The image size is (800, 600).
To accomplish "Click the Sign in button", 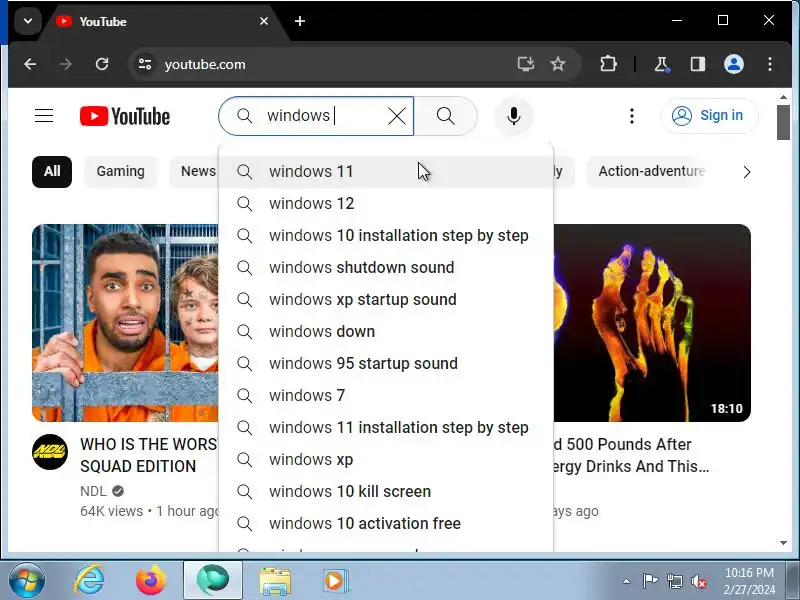I will coord(709,116).
